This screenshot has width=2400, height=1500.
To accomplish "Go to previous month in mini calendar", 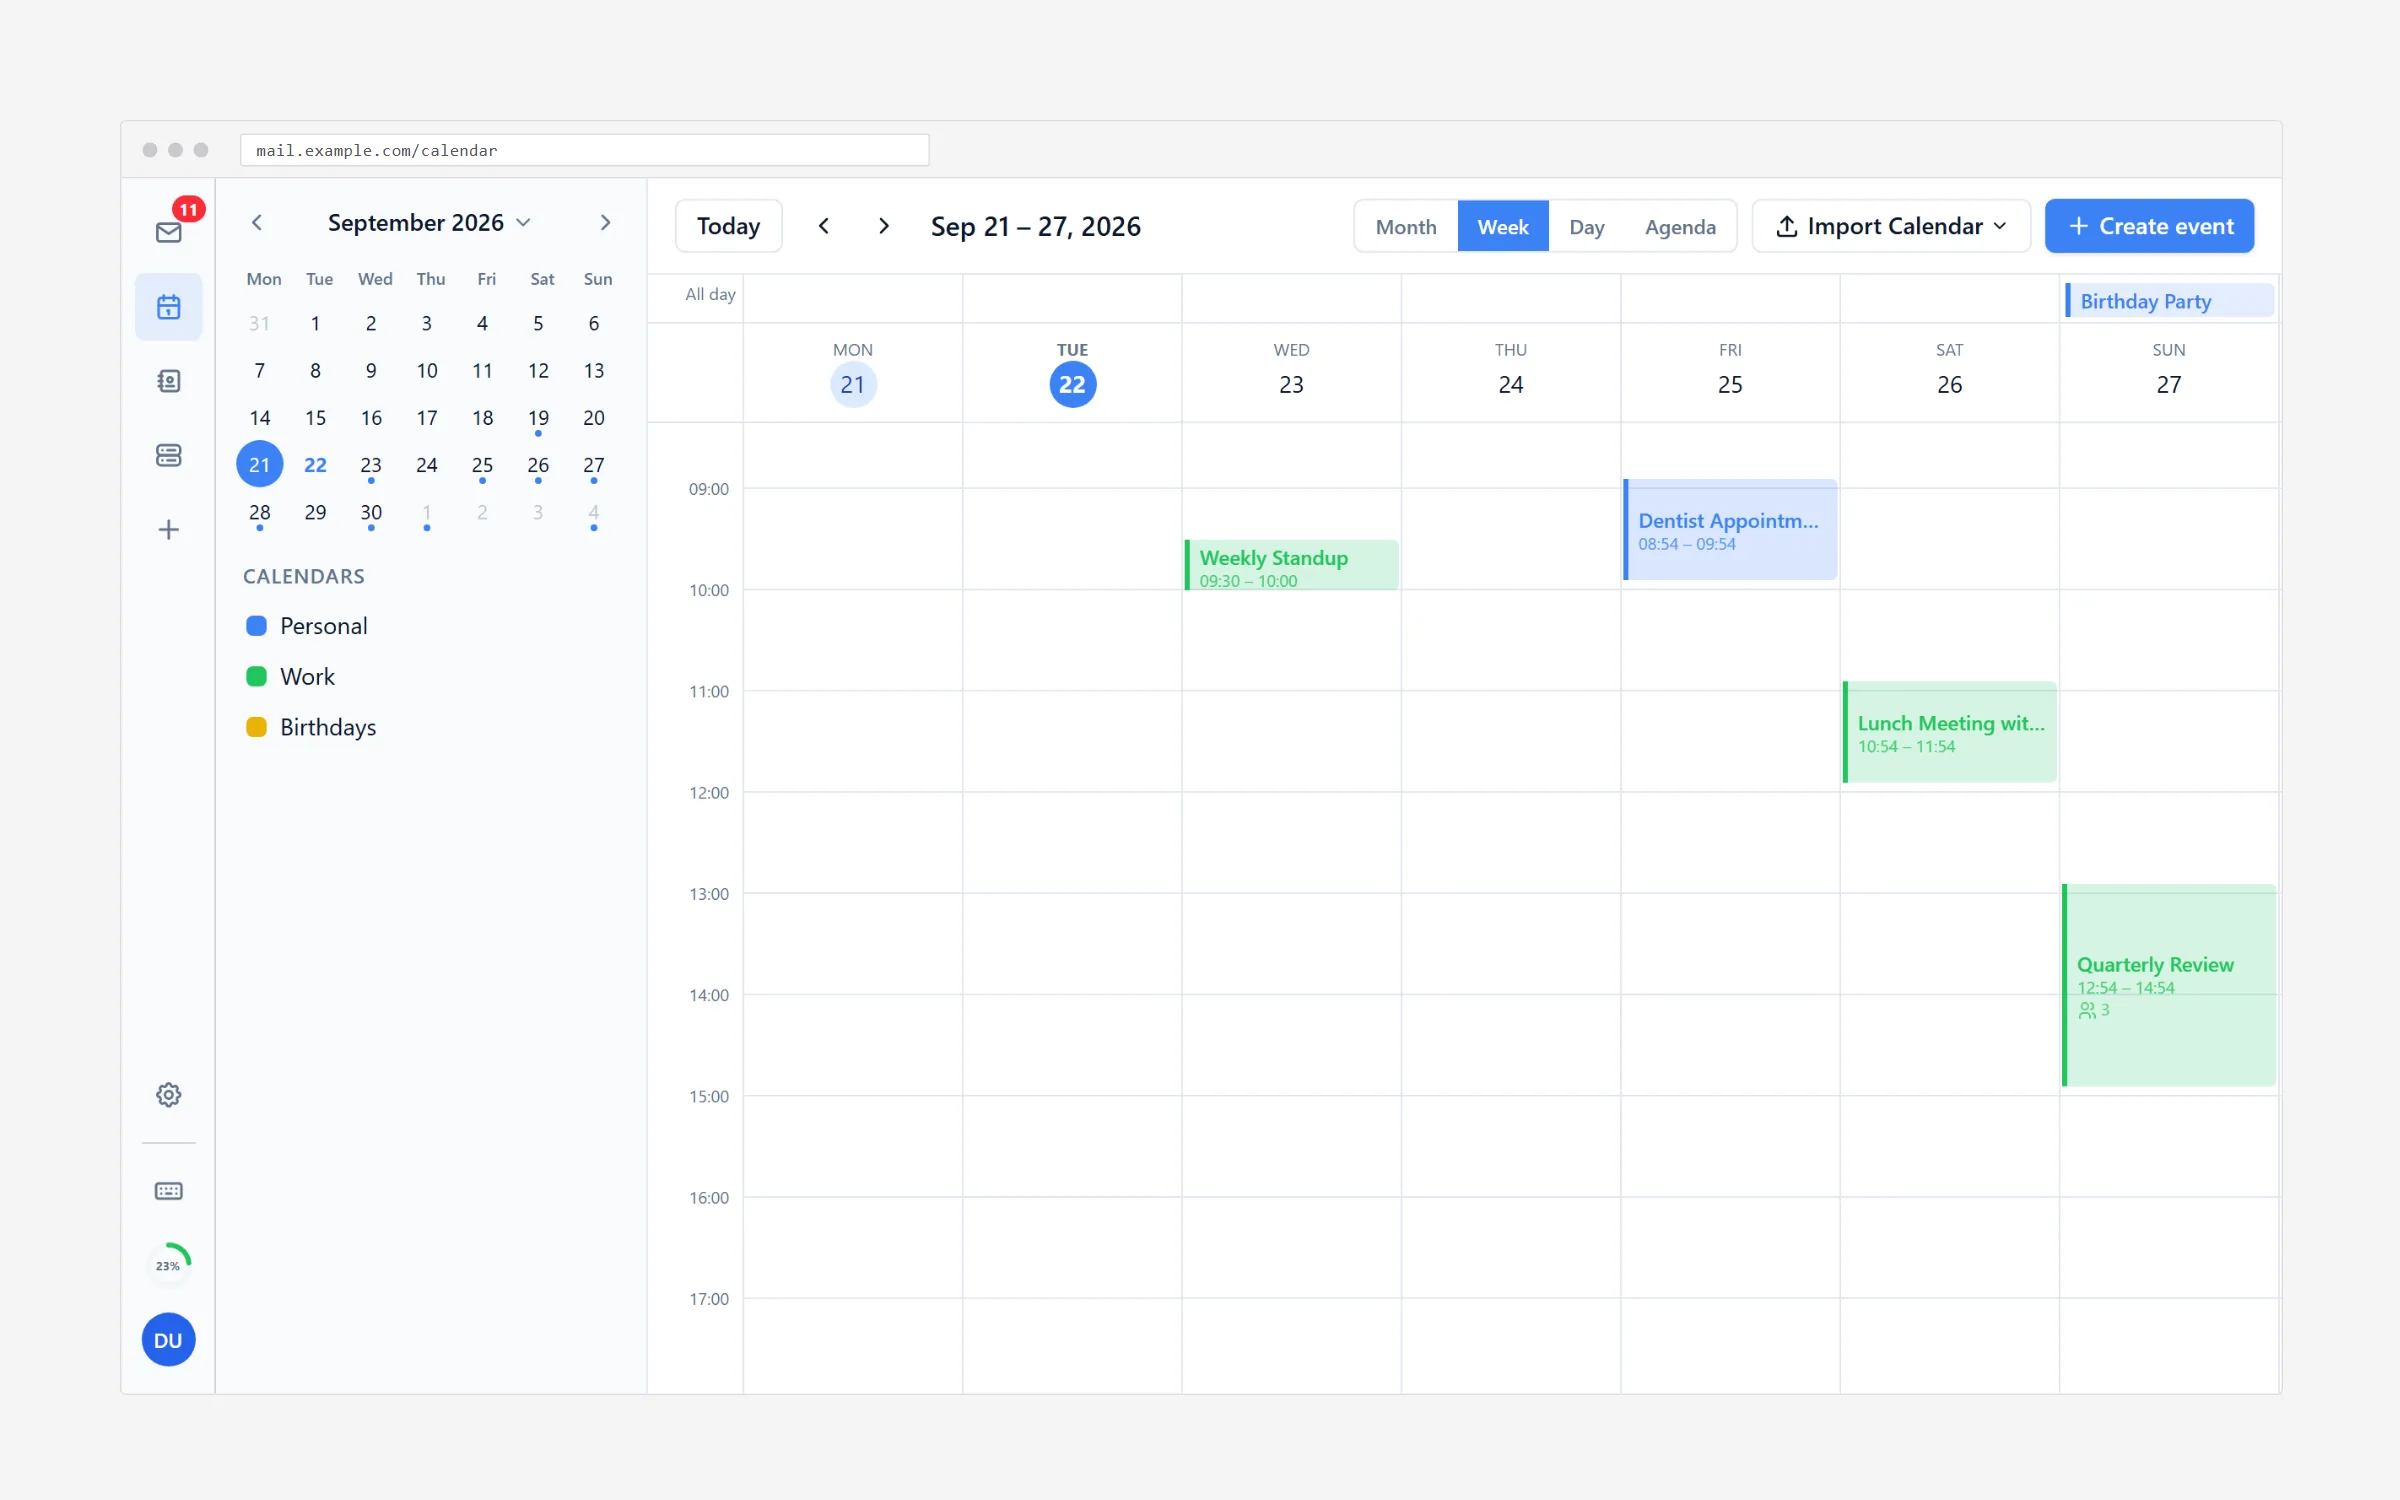I will (x=257, y=222).
